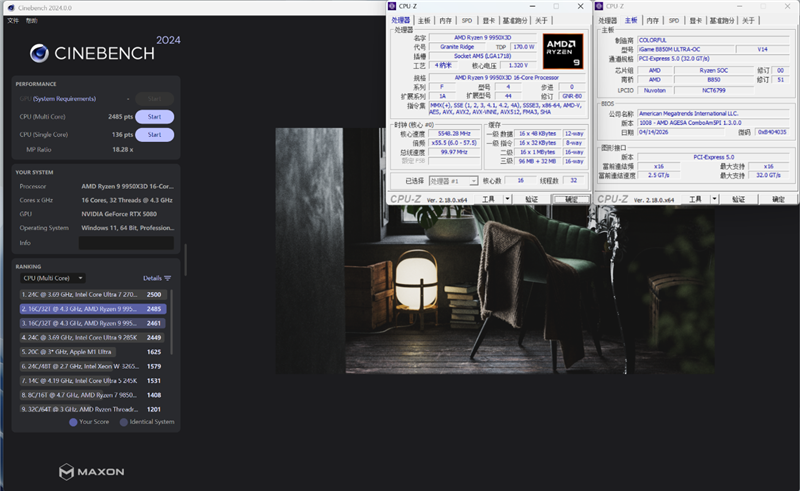The width and height of the screenshot is (800, 491).
Task: Switch to 显卡 tab in CPU-Z mainboard window
Action: 696,20
